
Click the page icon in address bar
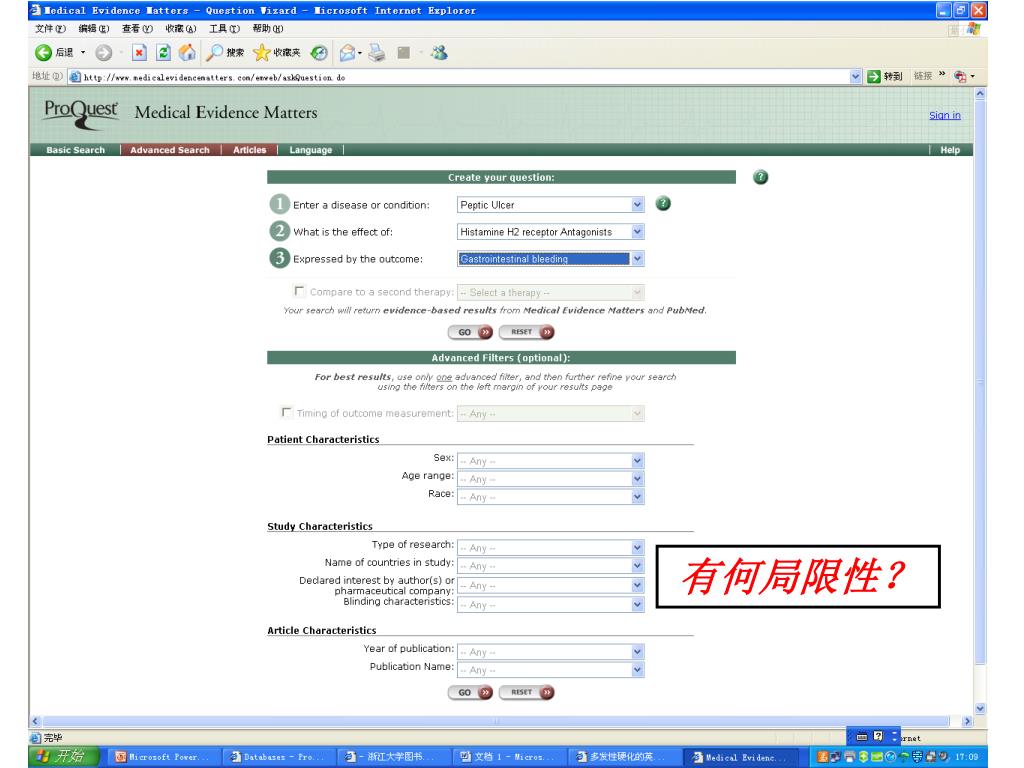75,77
